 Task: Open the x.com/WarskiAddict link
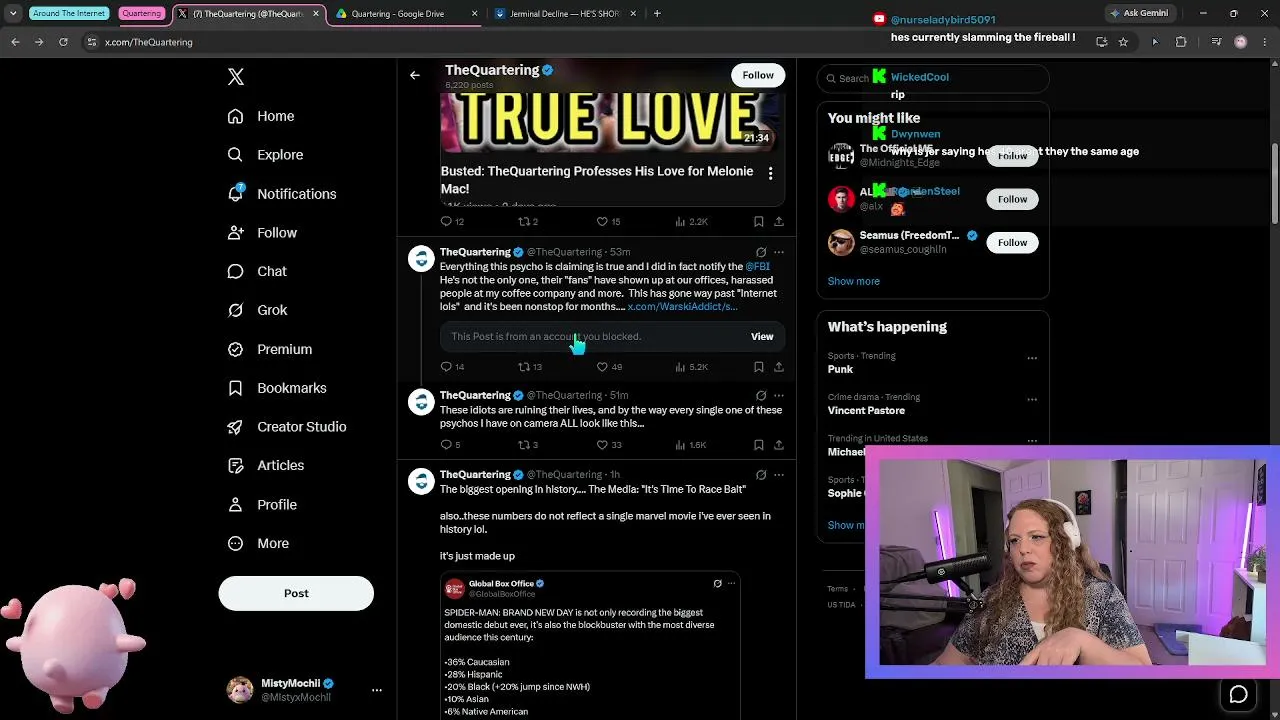(x=682, y=306)
